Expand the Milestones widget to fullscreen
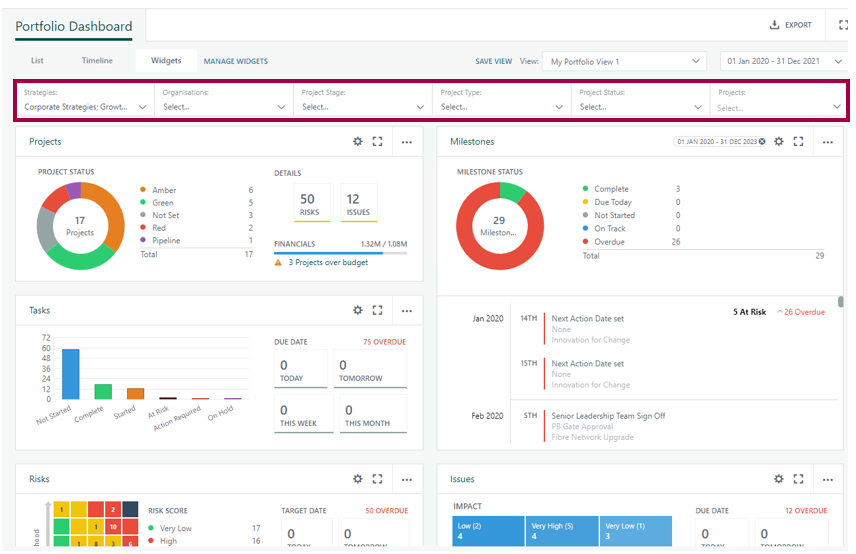Viewport: 856px width, 554px height. tap(799, 141)
